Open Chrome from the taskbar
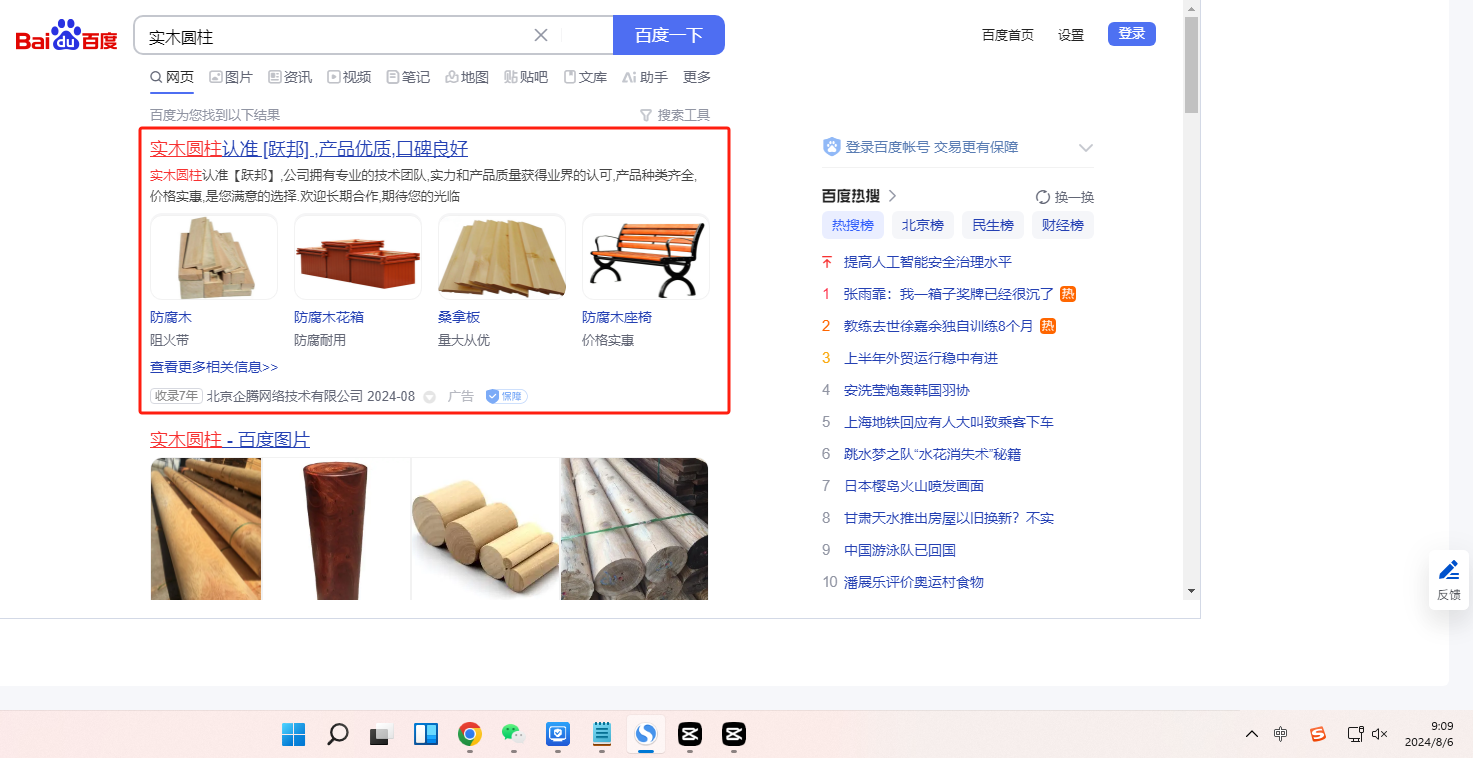The height and width of the screenshot is (758, 1473). (470, 735)
